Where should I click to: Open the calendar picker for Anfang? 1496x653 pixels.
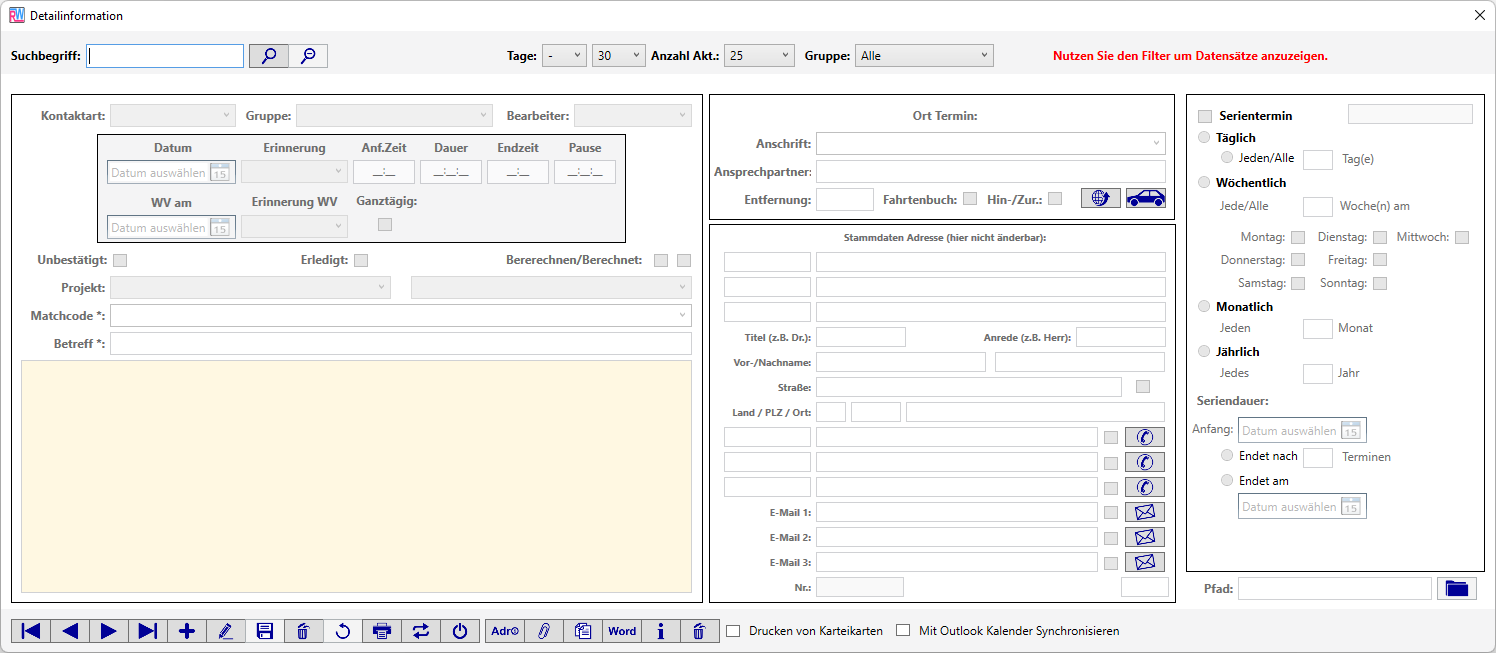1350,431
